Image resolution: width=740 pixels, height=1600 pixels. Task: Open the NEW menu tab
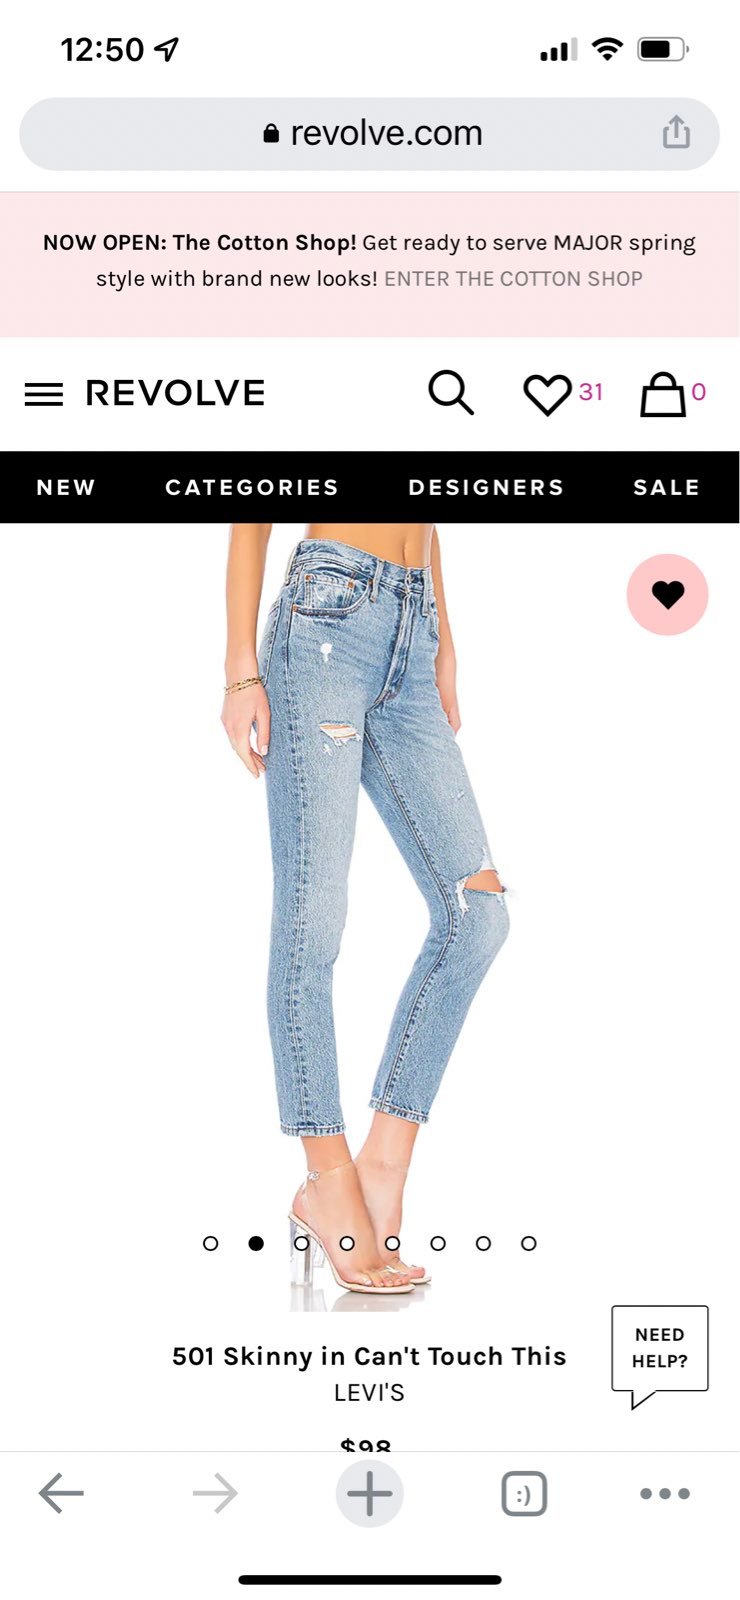pyautogui.click(x=66, y=487)
